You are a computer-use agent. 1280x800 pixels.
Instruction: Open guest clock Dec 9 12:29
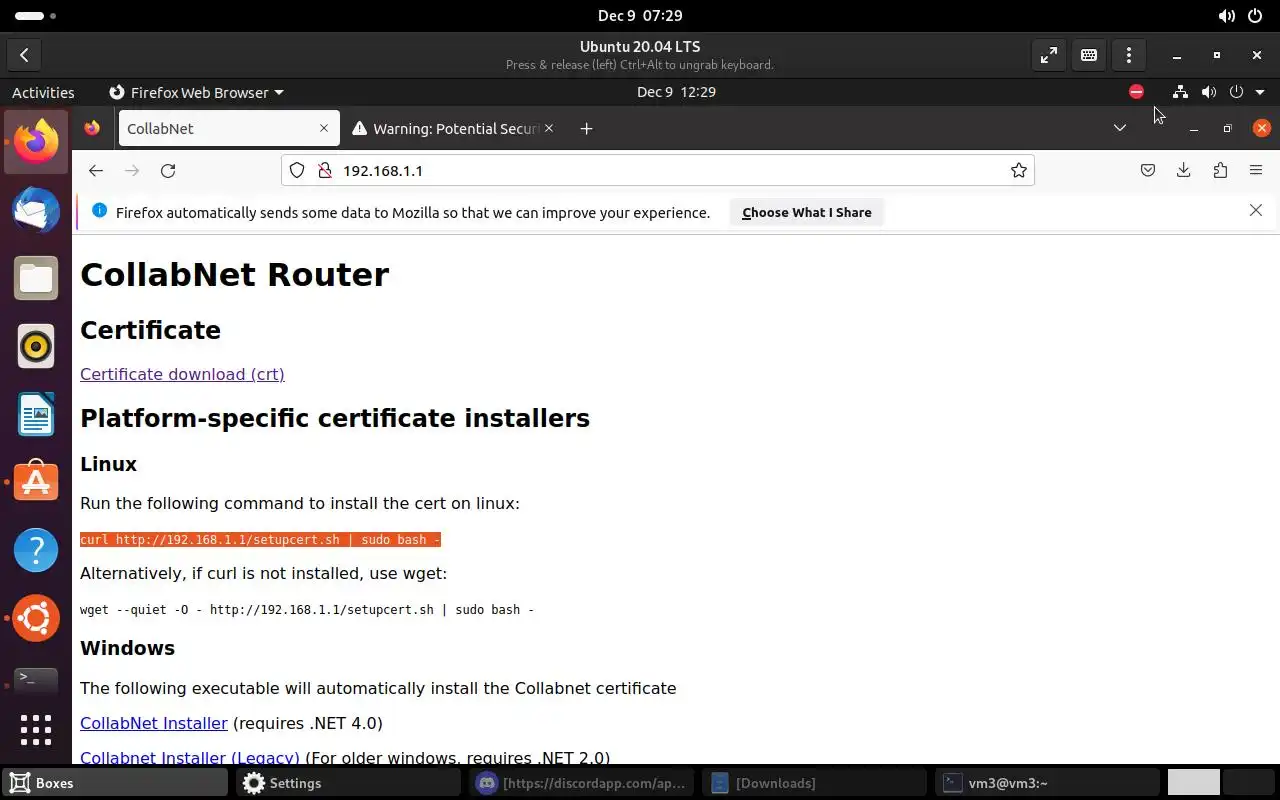point(676,92)
